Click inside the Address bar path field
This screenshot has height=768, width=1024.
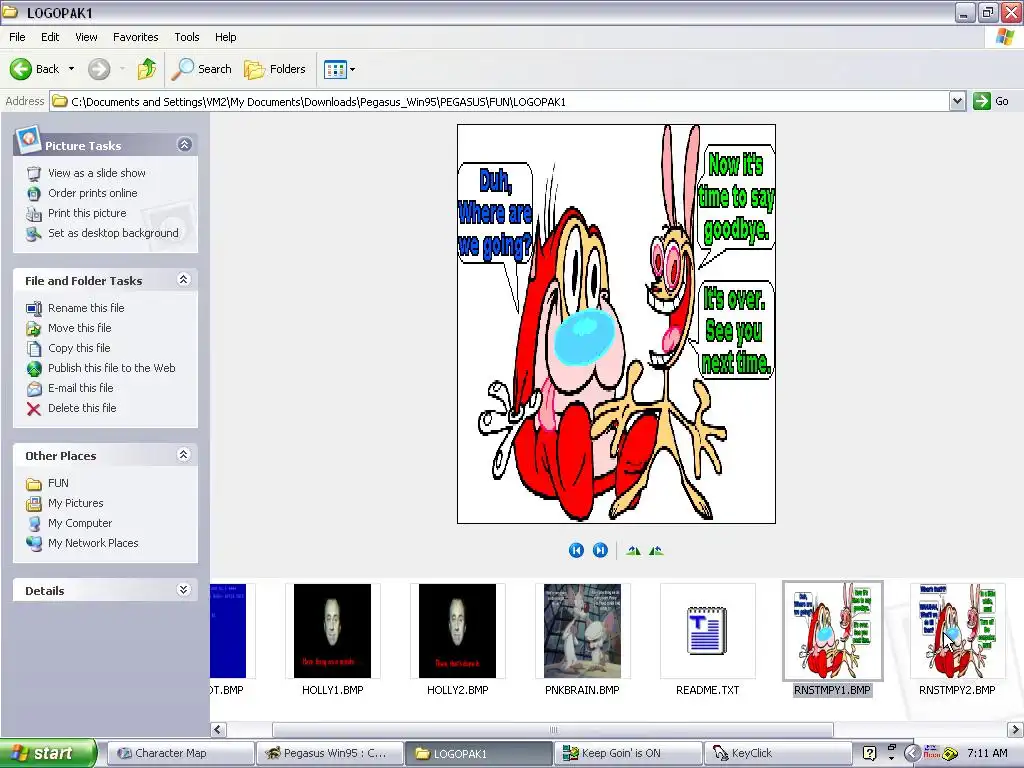(500, 101)
